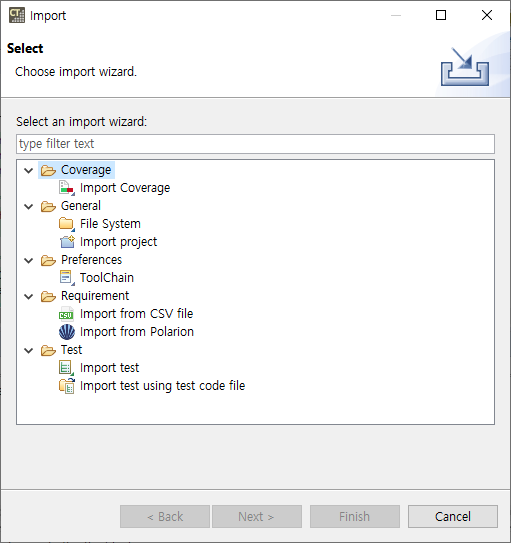Click the CSV file import icon
This screenshot has width=511, height=543.
66,314
